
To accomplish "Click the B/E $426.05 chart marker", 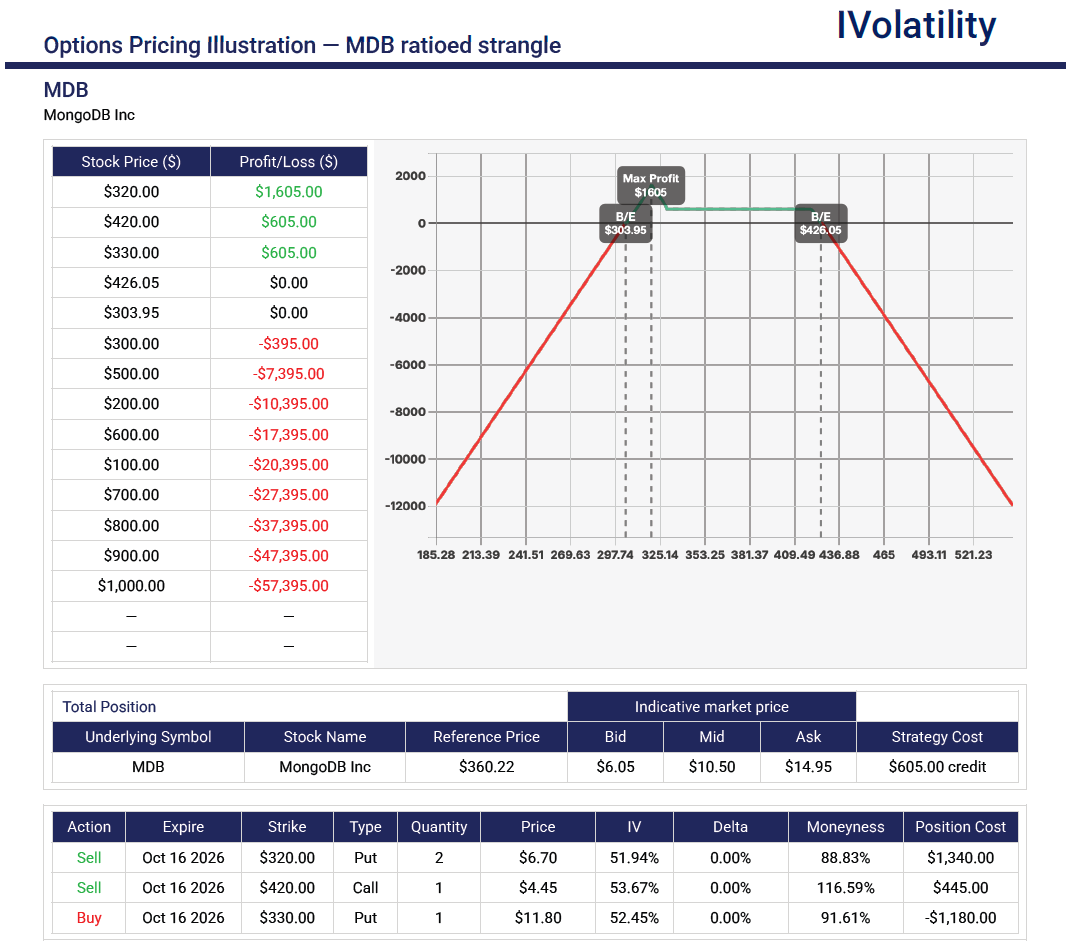I will [x=821, y=223].
